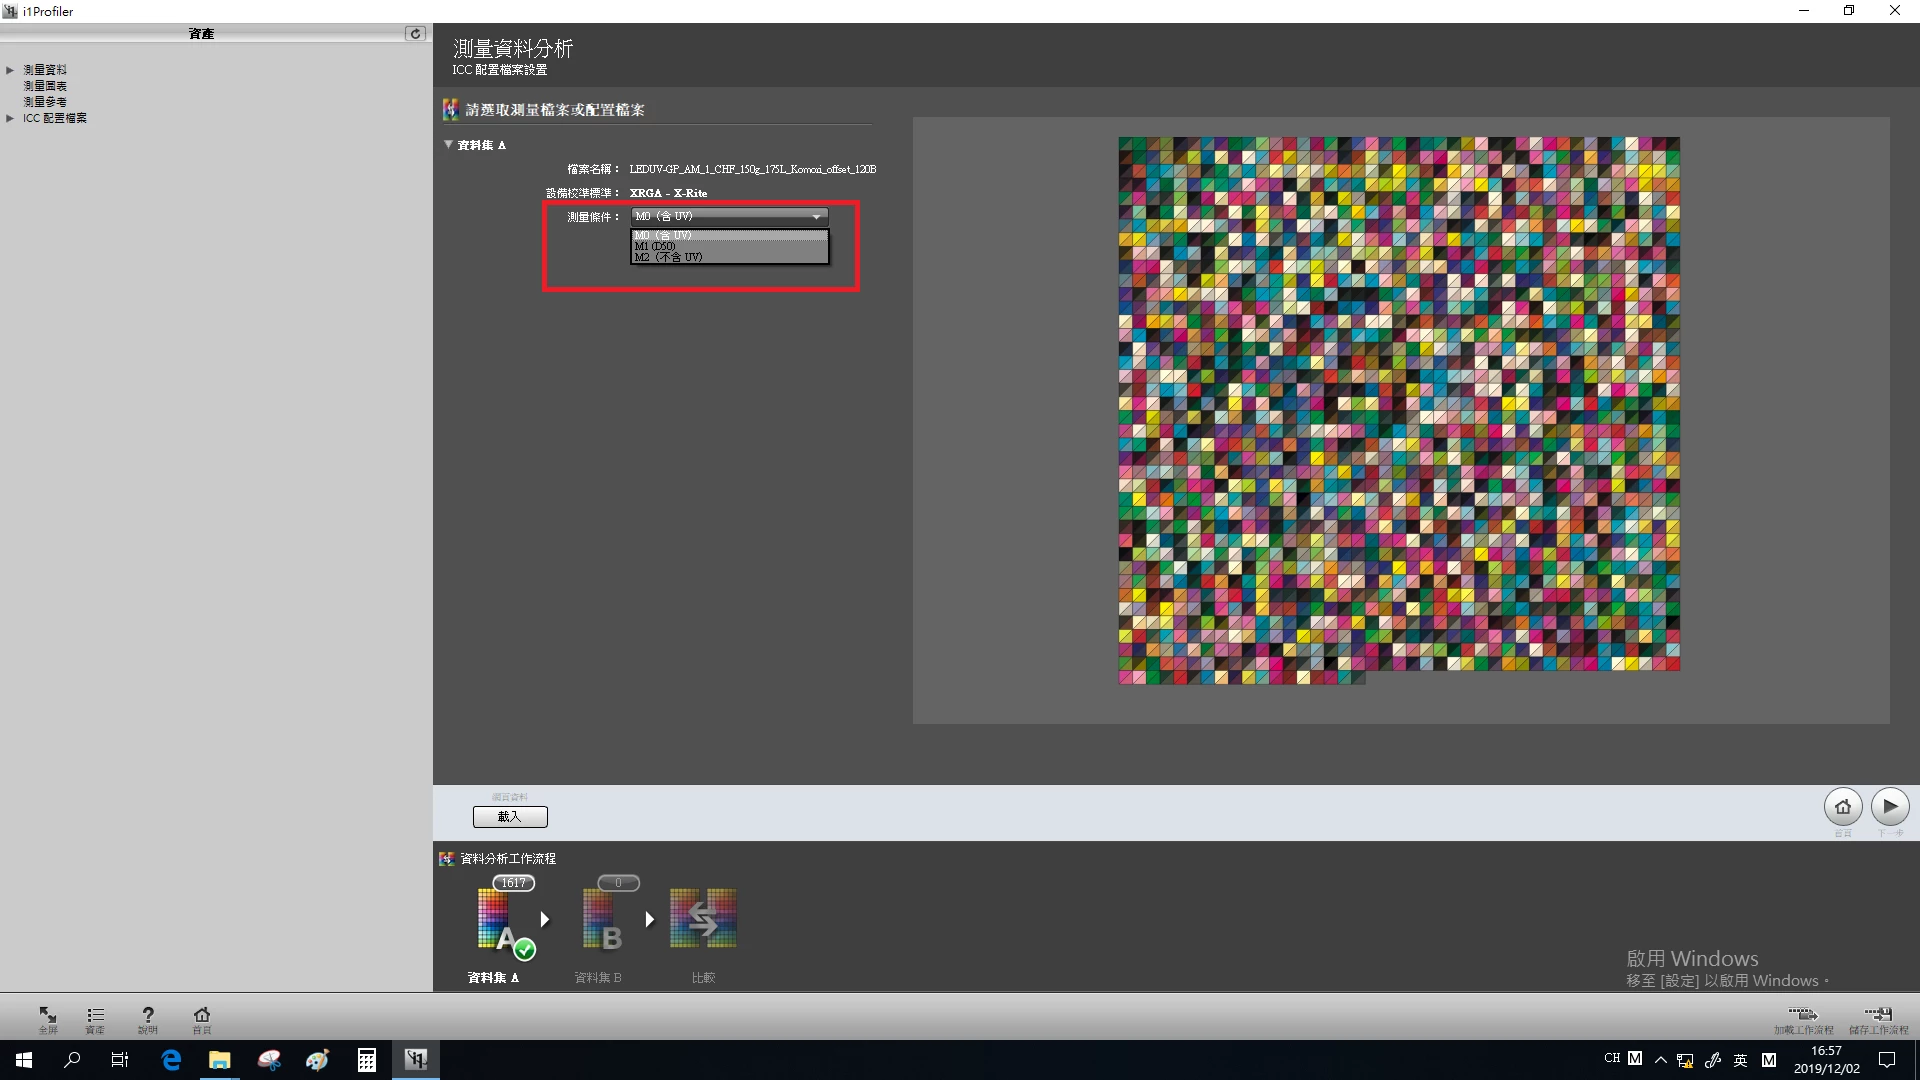The height and width of the screenshot is (1080, 1920).
Task: Click the round home button near next arrow
Action: (1842, 807)
